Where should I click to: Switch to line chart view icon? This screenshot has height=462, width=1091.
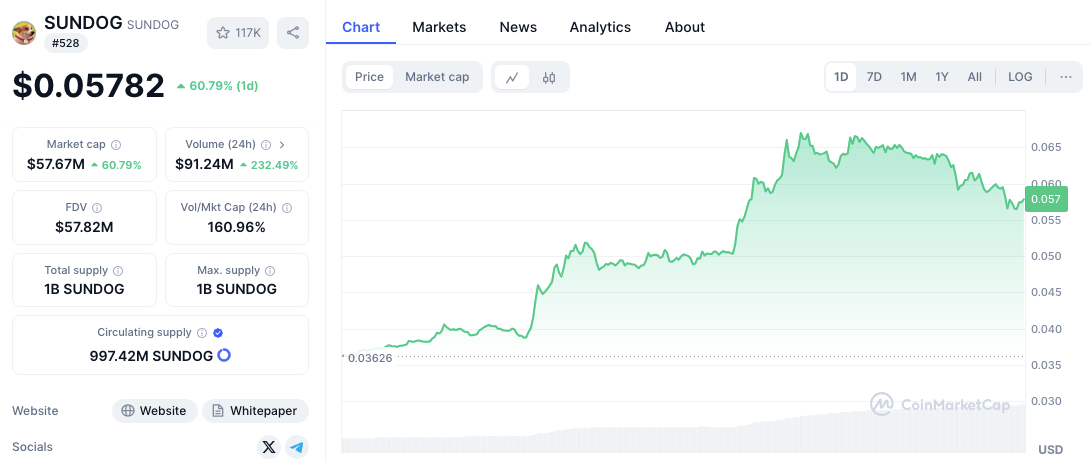pos(512,77)
